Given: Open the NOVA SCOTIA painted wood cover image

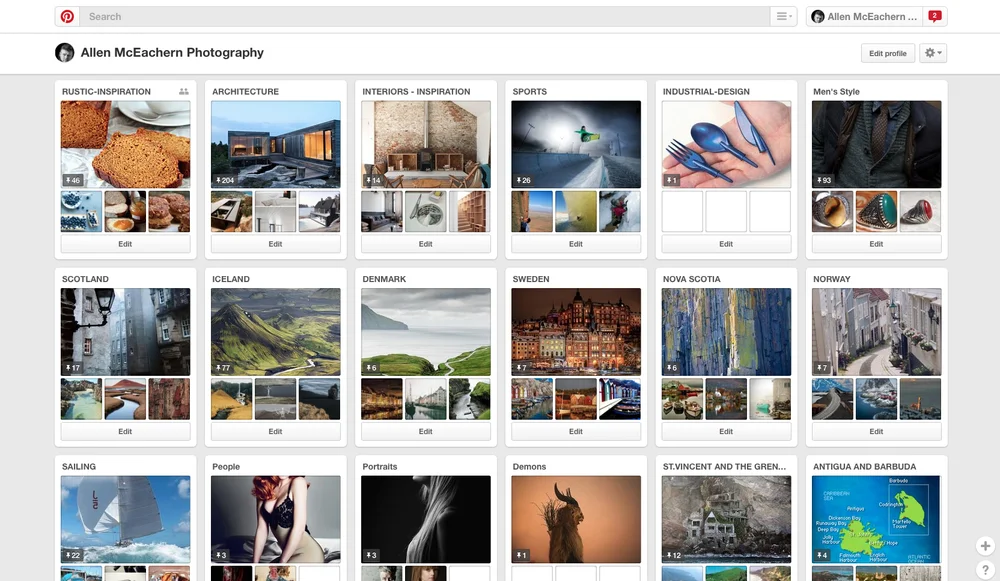Looking at the screenshot, I should click(x=726, y=332).
